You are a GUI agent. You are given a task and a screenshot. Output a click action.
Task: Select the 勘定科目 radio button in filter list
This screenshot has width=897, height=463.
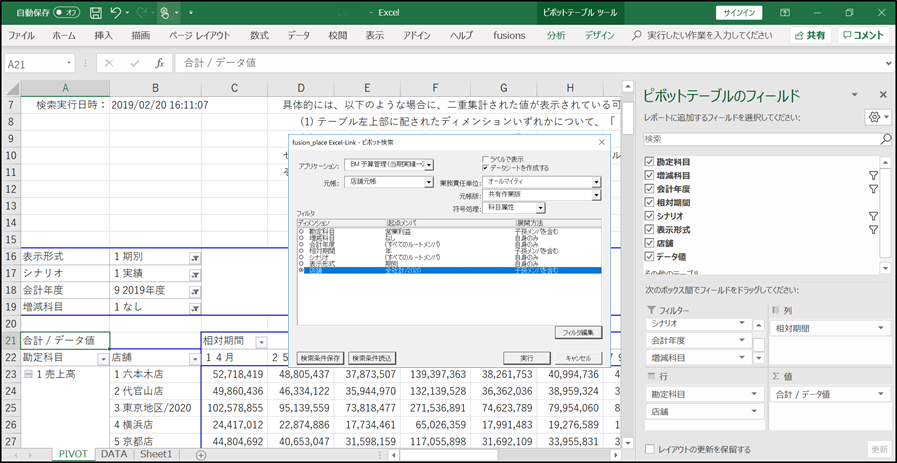point(300,231)
